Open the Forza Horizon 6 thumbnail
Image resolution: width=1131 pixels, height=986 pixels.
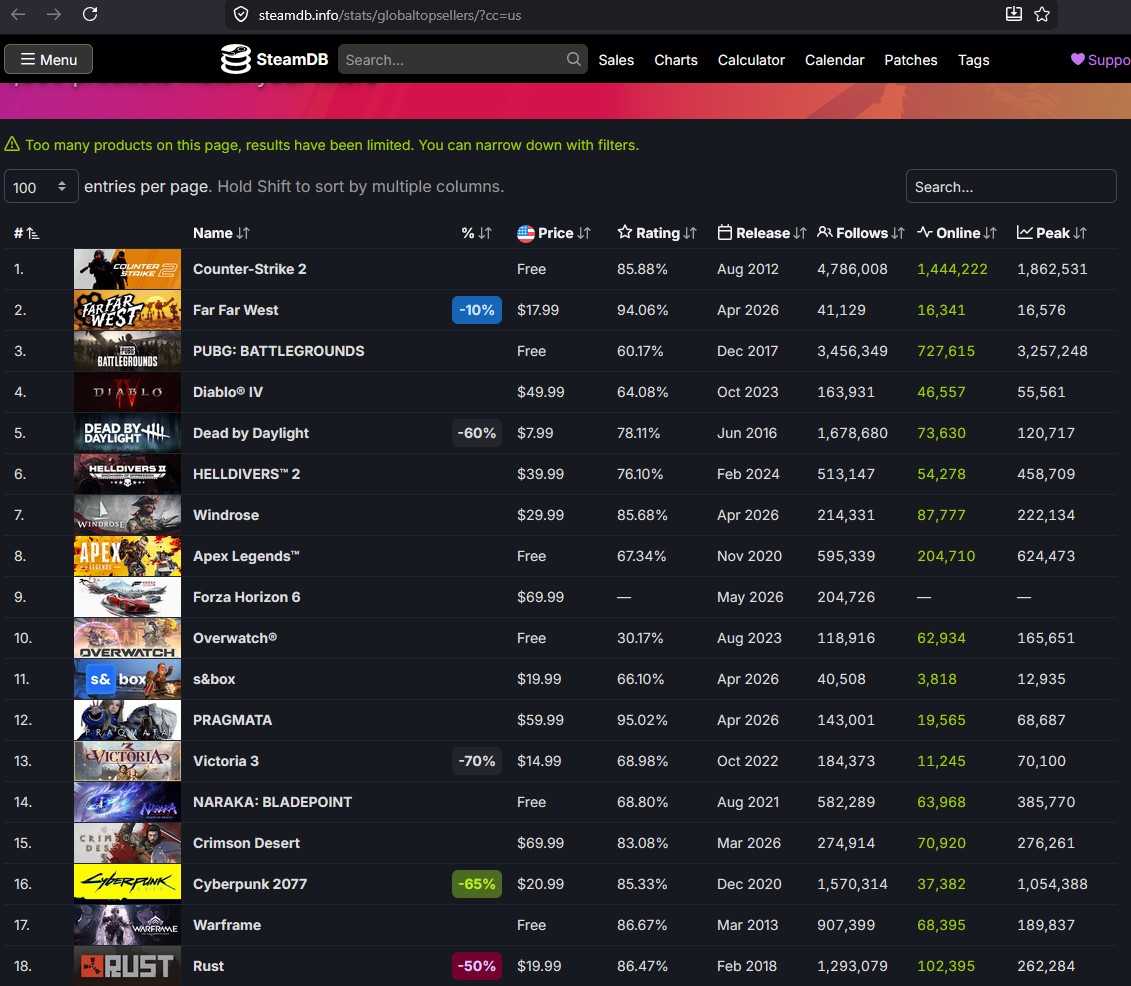pos(128,597)
